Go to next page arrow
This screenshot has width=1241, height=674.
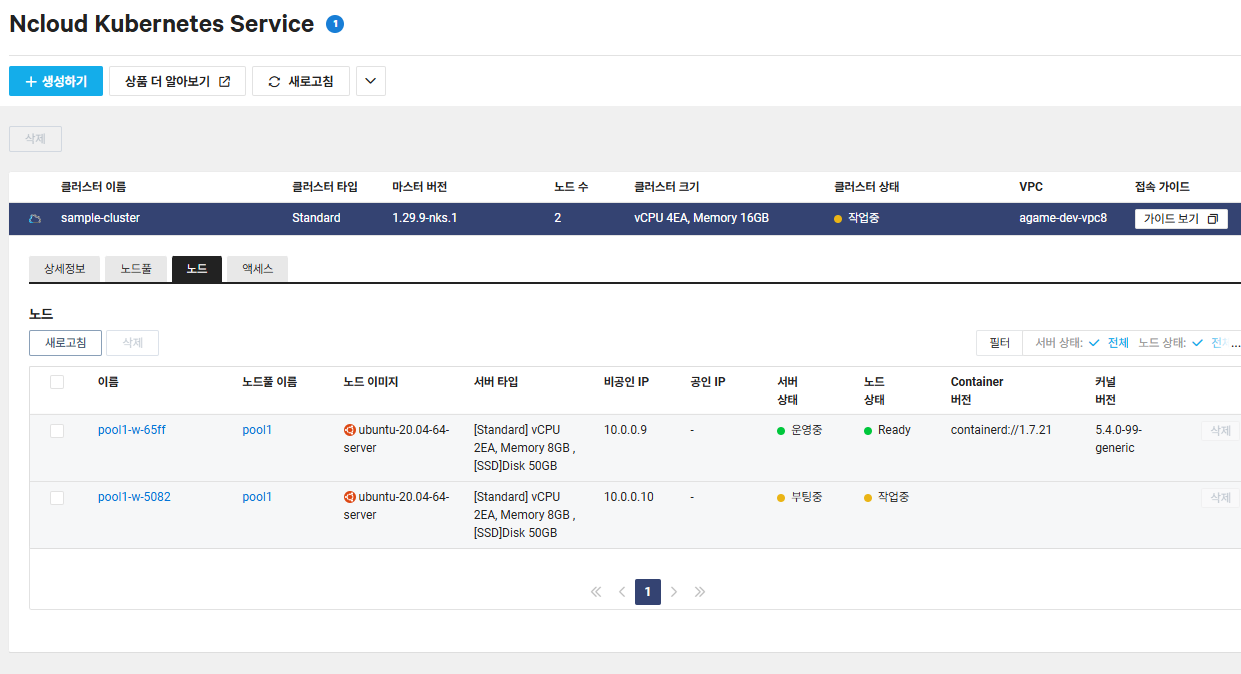click(674, 592)
